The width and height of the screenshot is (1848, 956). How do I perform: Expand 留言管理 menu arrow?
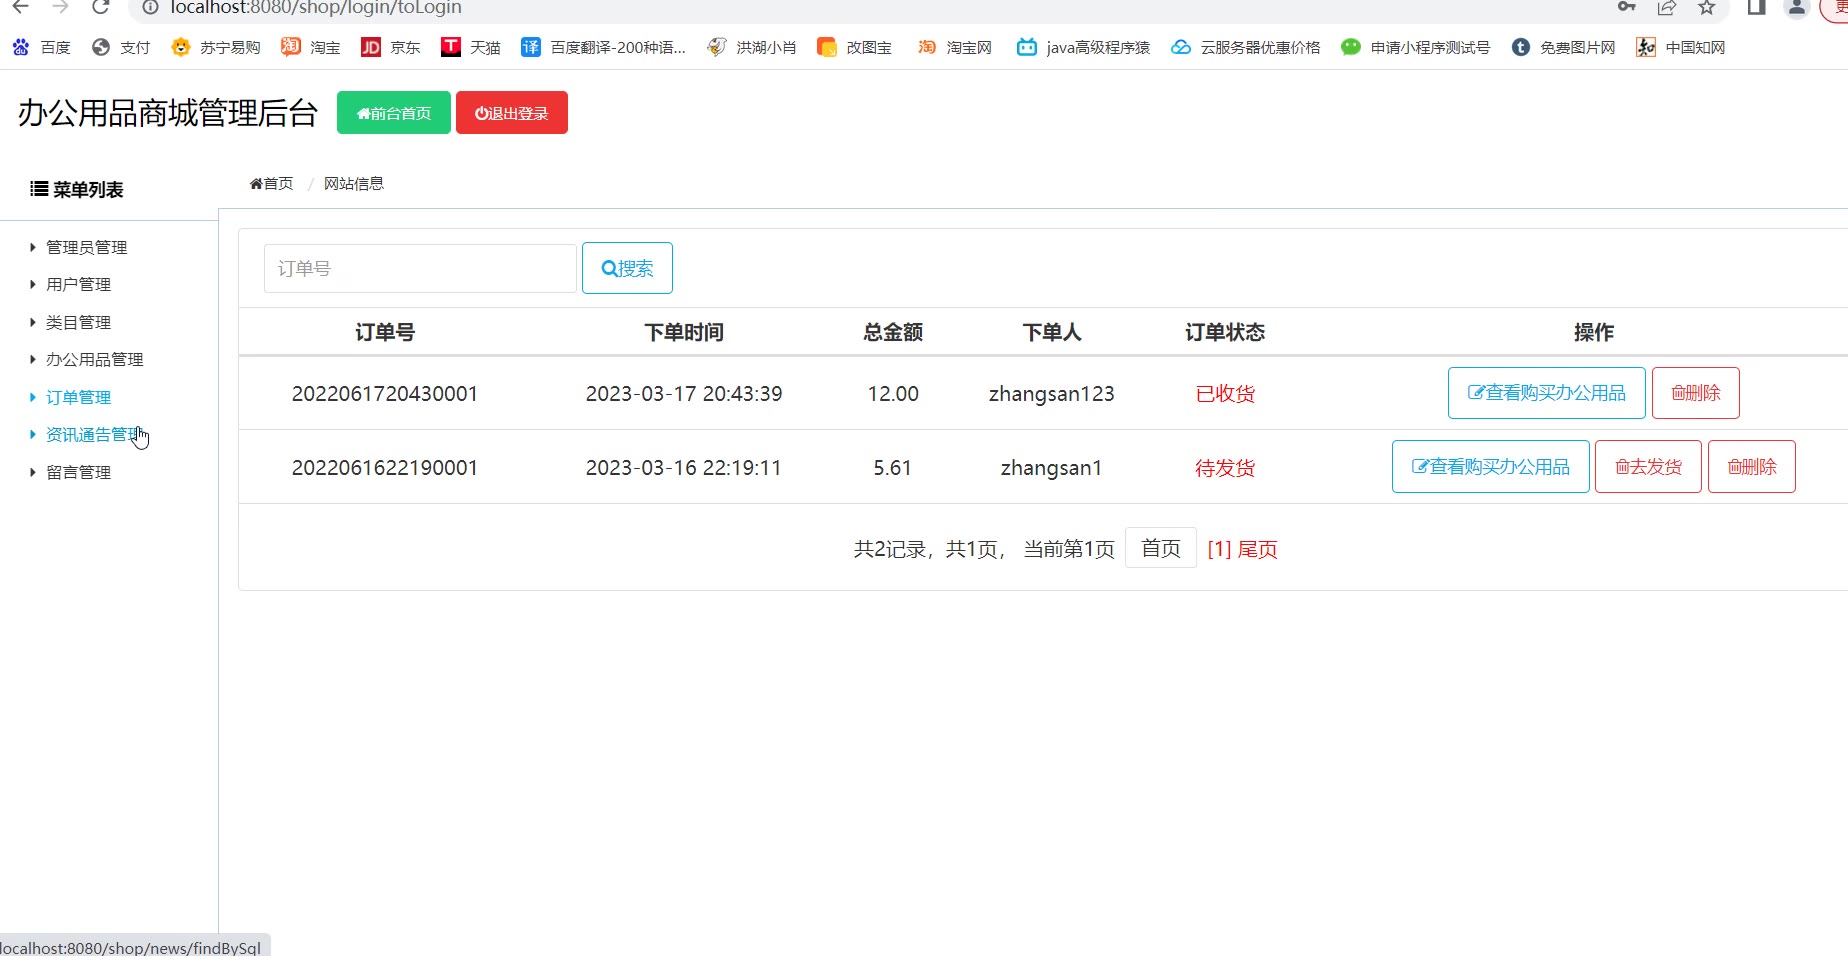[33, 472]
